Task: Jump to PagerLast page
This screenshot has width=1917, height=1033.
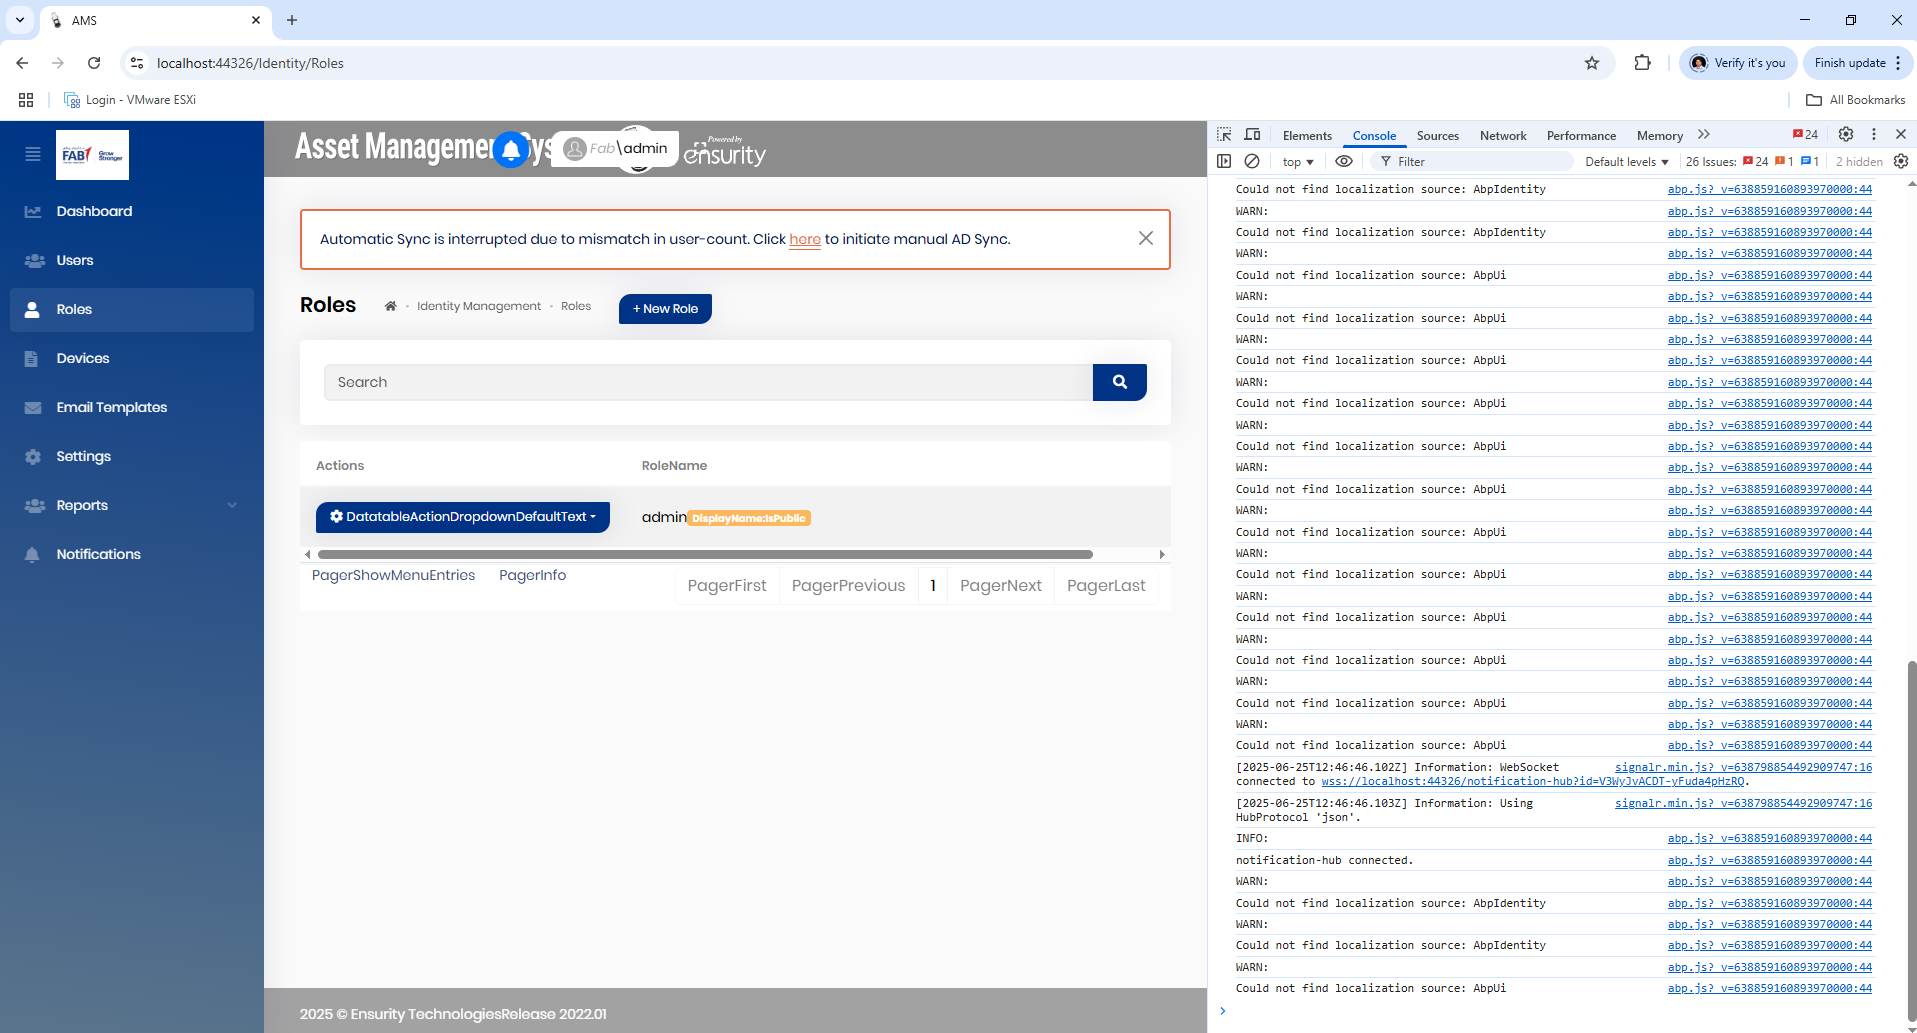Action: pyautogui.click(x=1106, y=586)
